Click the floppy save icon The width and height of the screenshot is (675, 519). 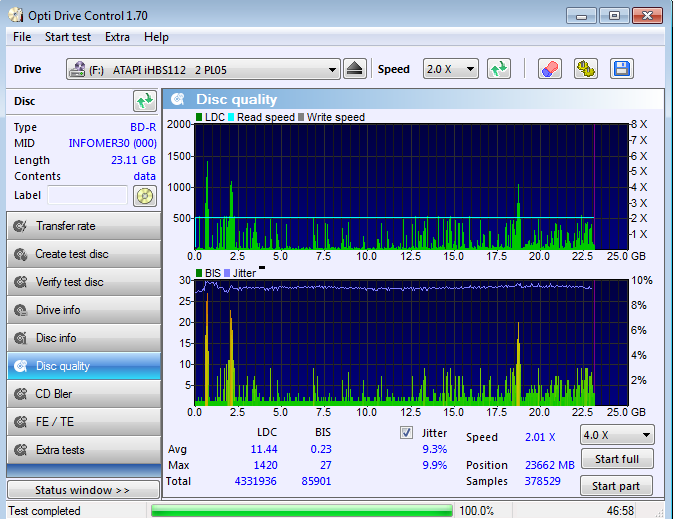[x=622, y=69]
